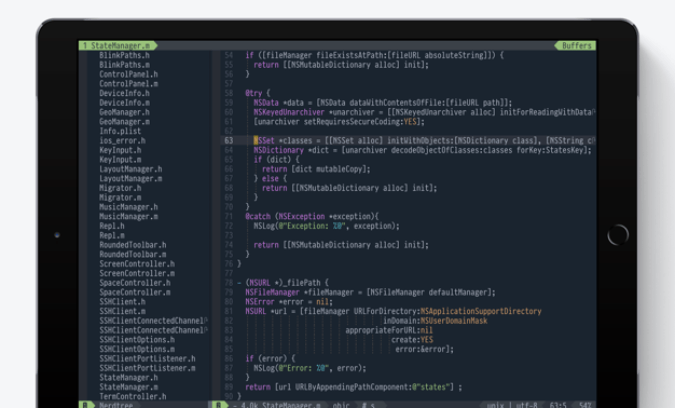Open BlinkPaths.h in file tree

(124, 55)
